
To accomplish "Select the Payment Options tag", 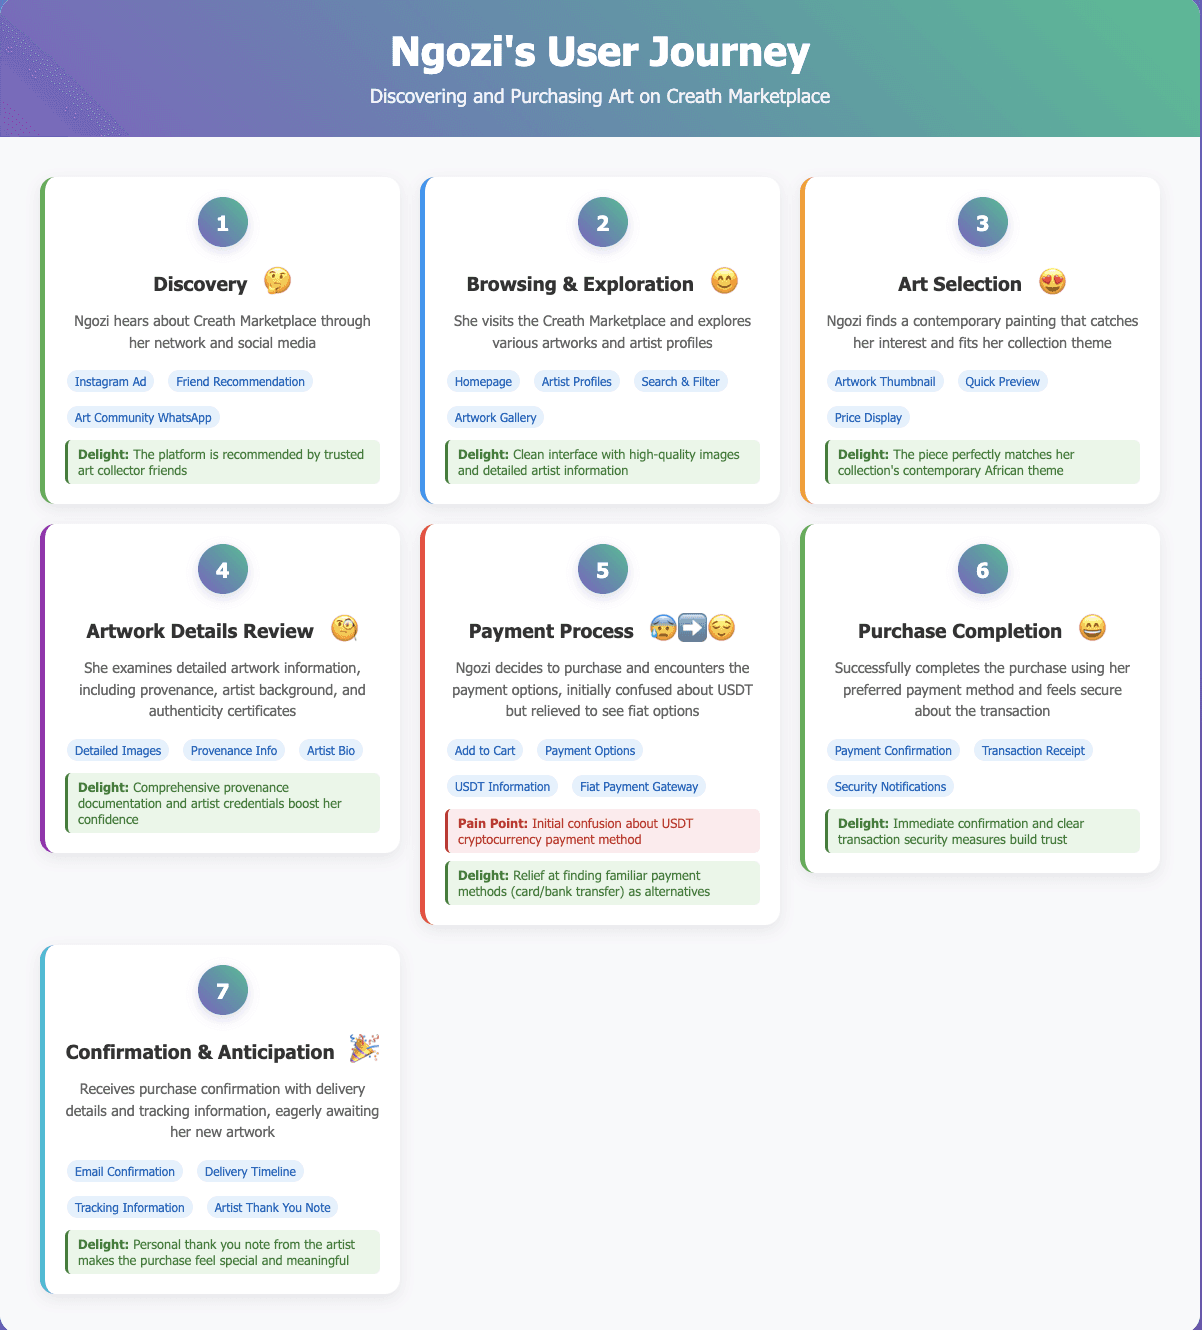I will click(590, 750).
